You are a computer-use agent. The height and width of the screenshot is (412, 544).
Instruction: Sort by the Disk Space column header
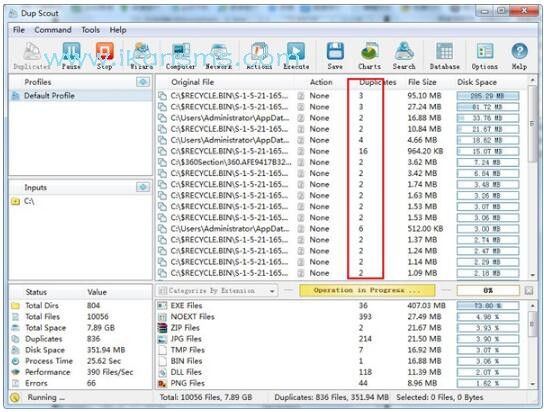[x=477, y=82]
